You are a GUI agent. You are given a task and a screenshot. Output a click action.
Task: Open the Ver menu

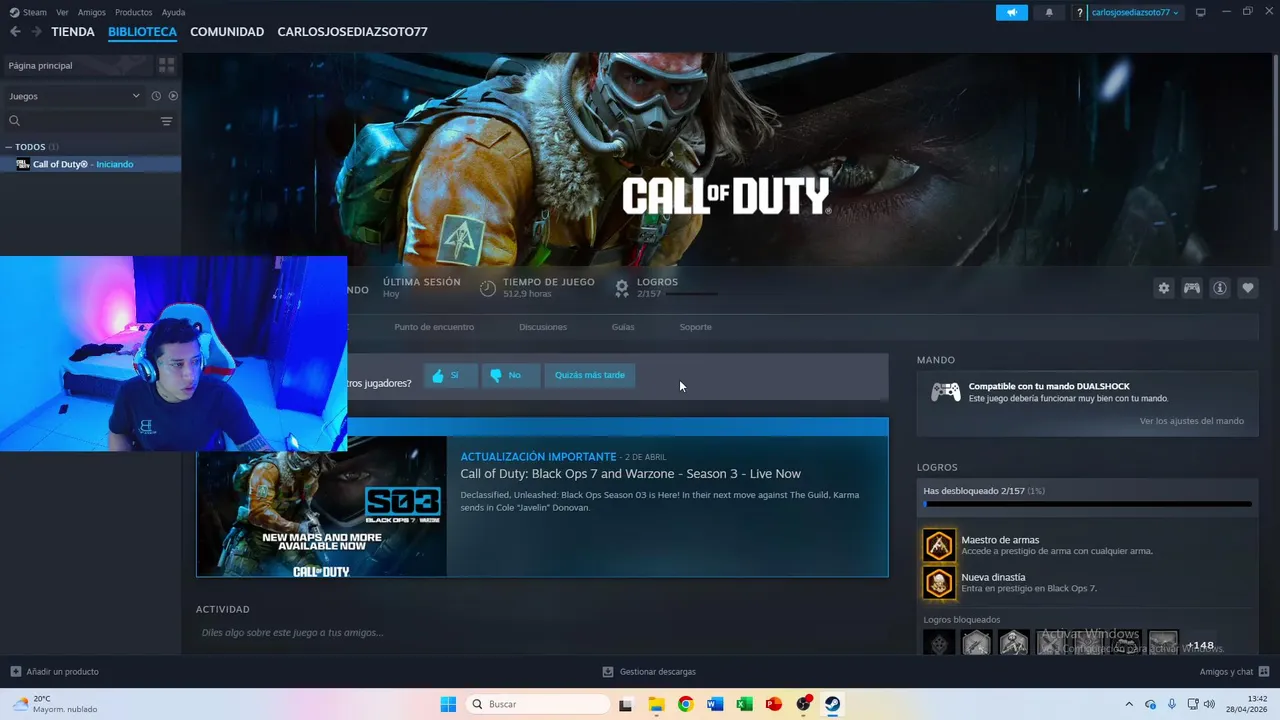click(62, 12)
